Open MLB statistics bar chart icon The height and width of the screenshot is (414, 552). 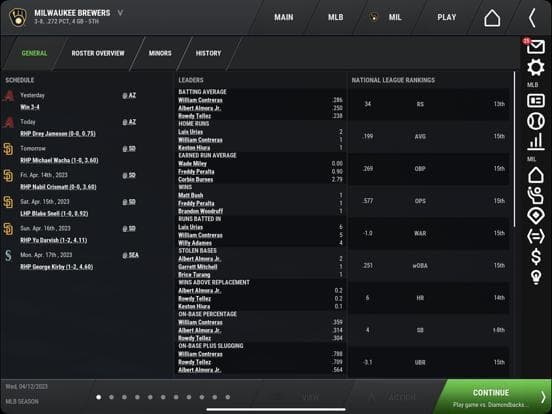pyautogui.click(x=536, y=142)
